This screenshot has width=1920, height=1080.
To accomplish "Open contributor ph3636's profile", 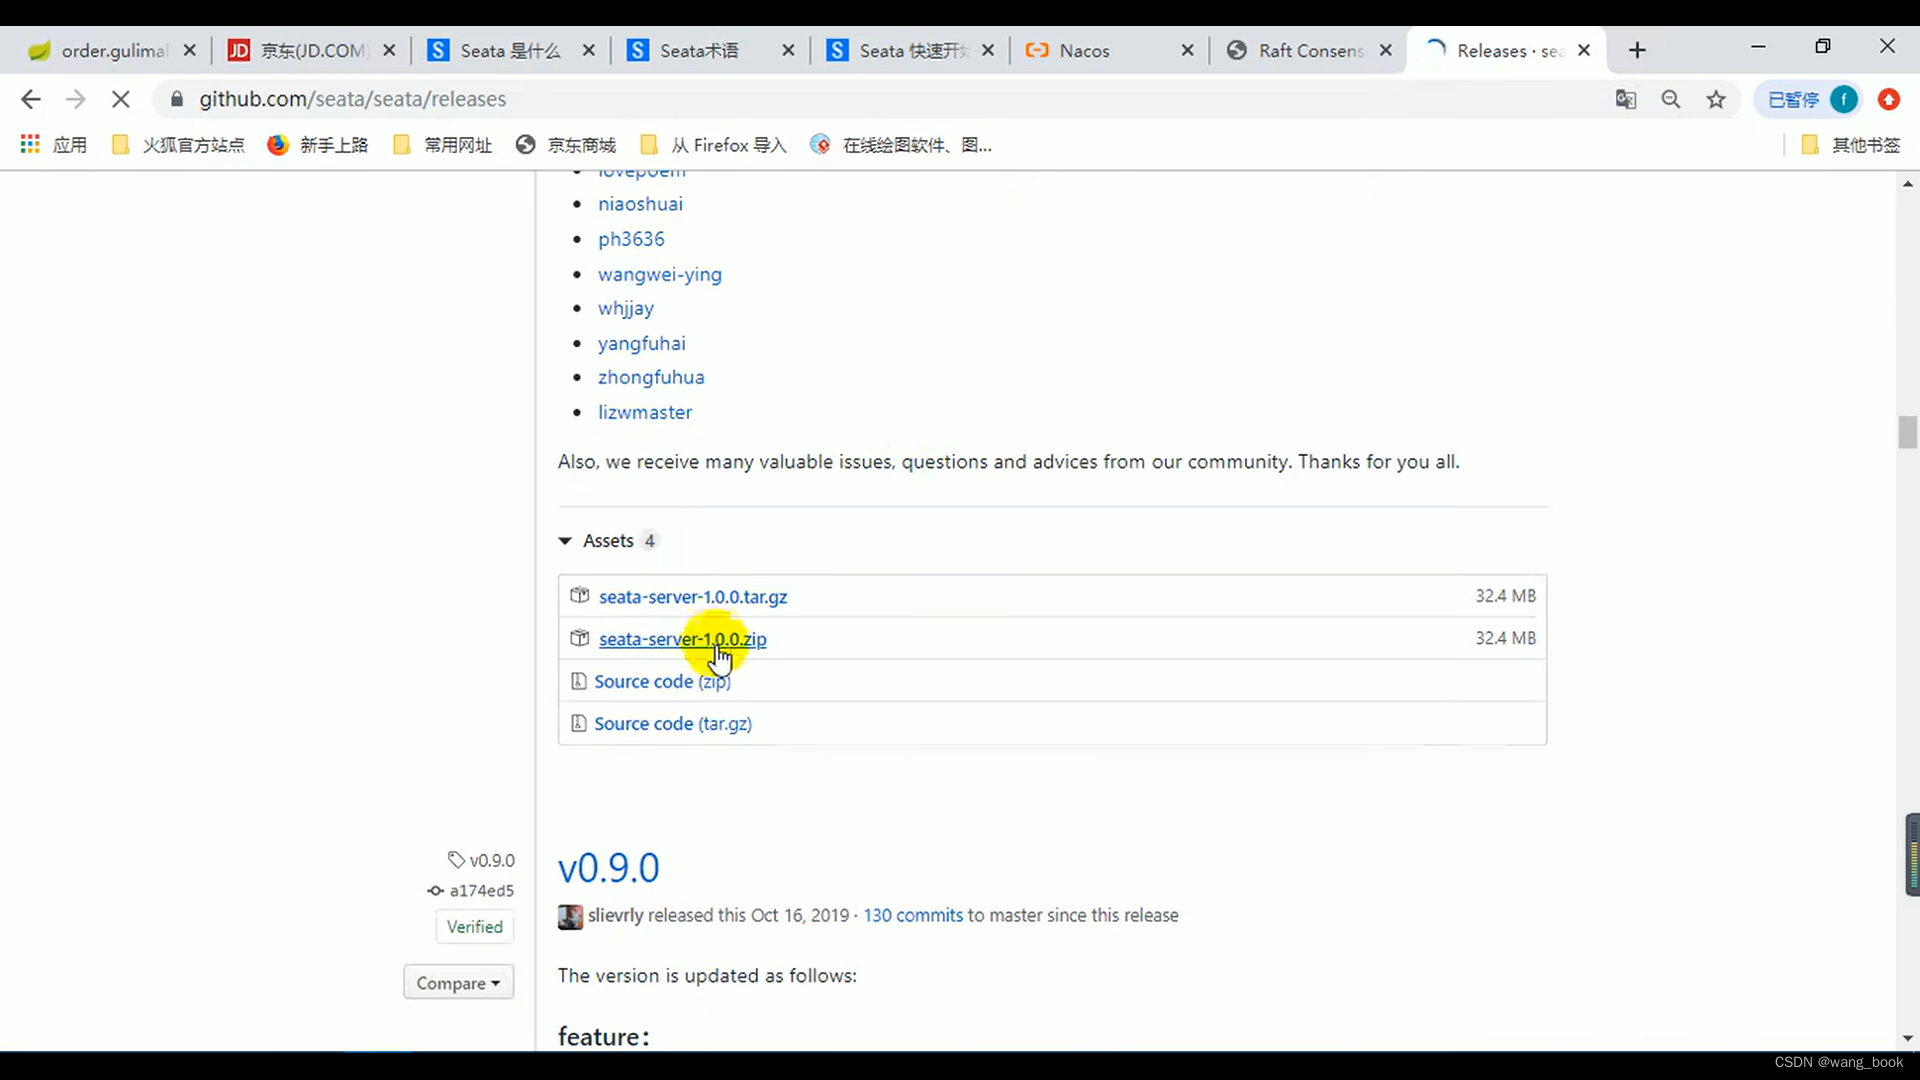I will (631, 239).
